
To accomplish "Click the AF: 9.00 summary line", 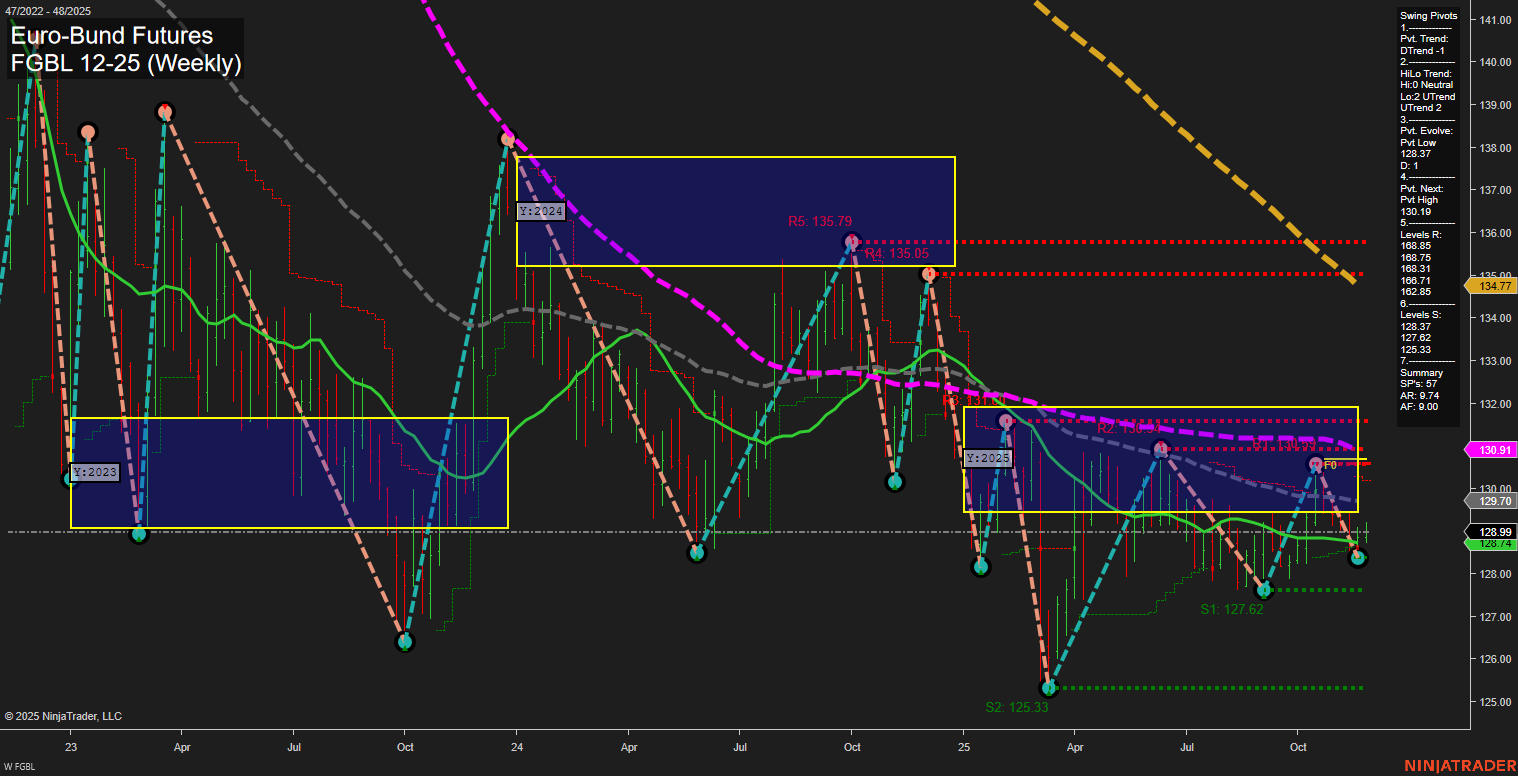I will pyautogui.click(x=1419, y=407).
